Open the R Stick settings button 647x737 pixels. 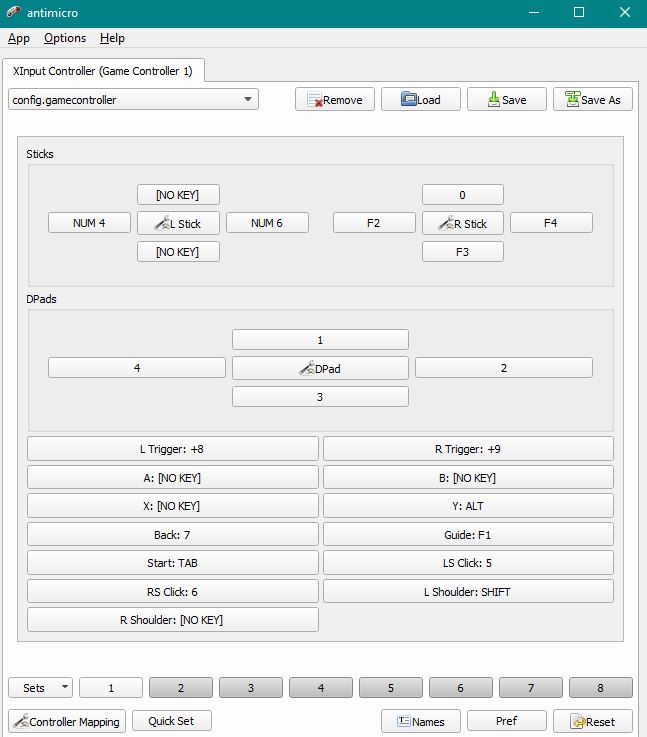(463, 223)
